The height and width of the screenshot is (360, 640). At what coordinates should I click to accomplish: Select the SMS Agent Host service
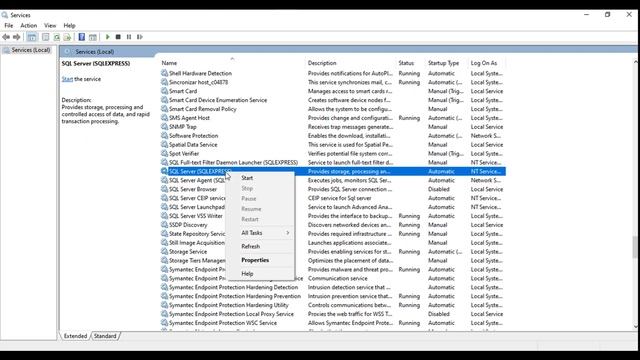click(189, 118)
